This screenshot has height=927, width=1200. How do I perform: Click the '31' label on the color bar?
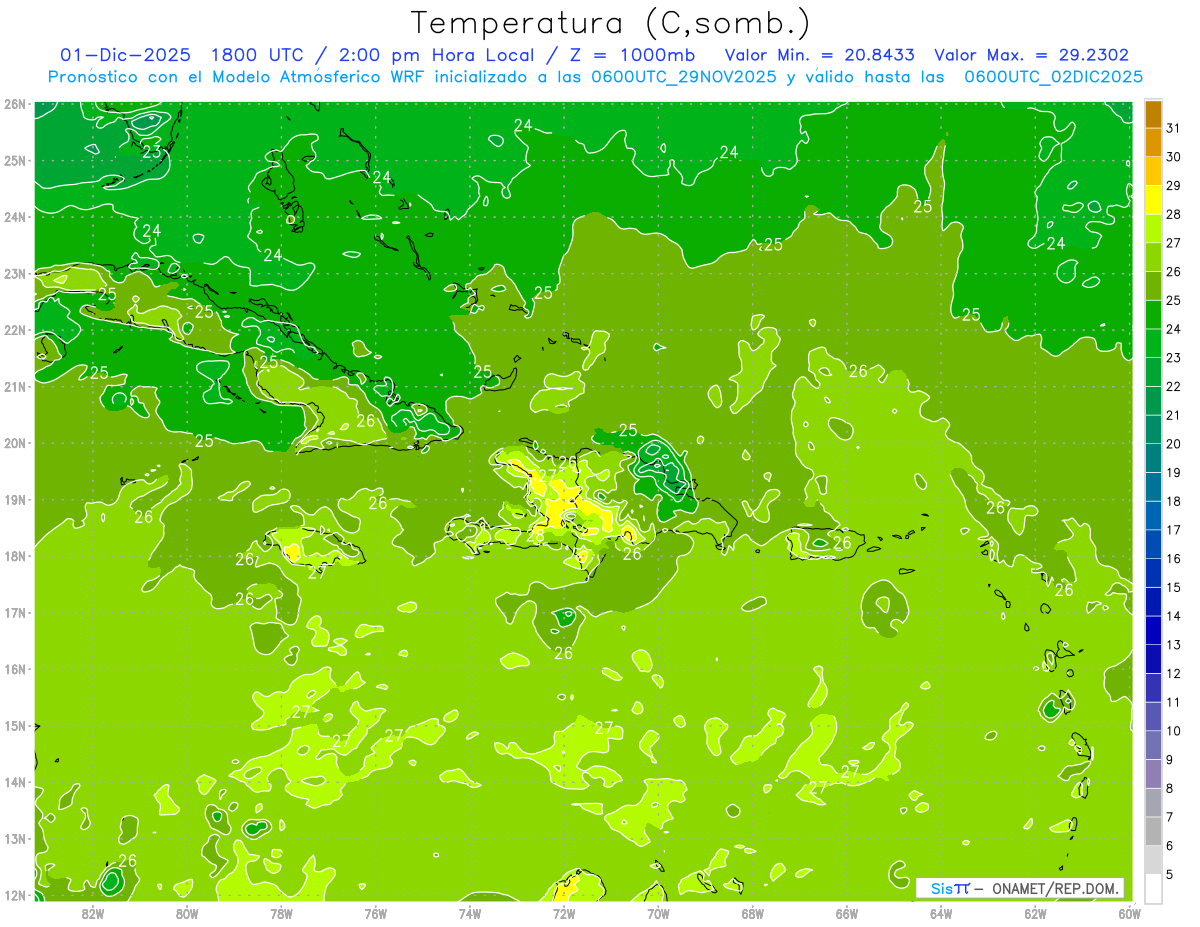(x=1174, y=127)
